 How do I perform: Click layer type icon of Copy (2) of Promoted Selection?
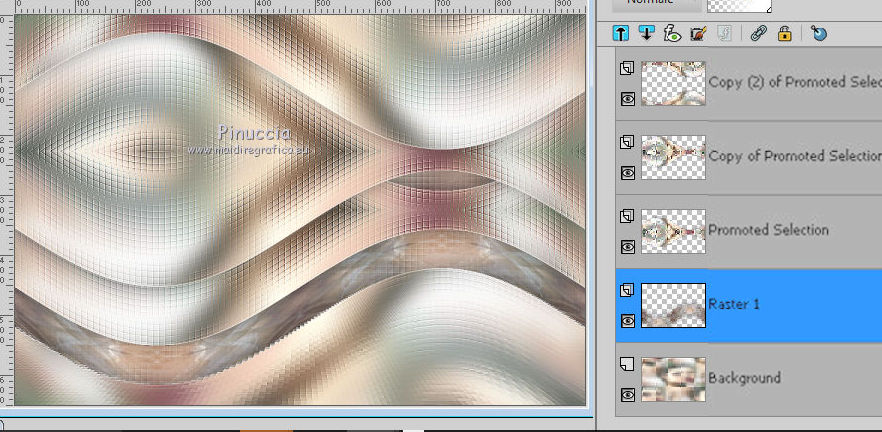(x=627, y=68)
